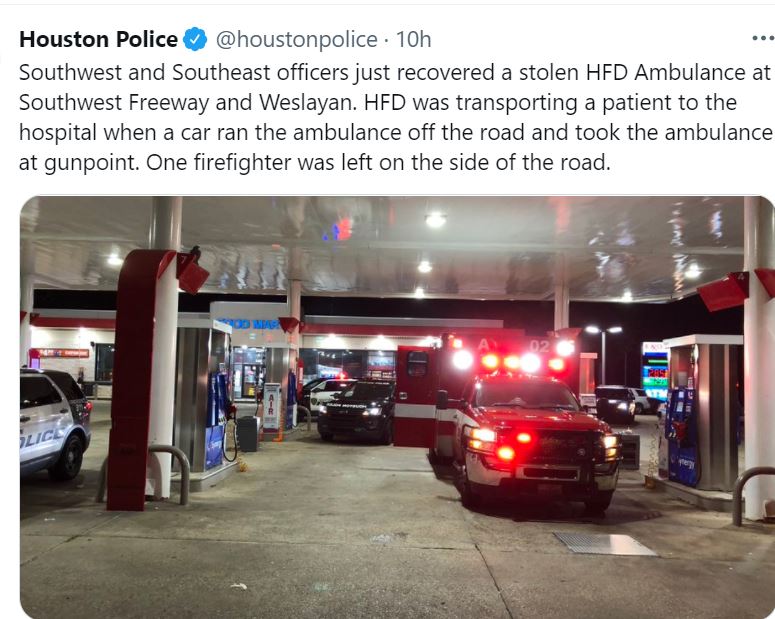The height and width of the screenshot is (619, 775).
Task: Open the 10h tweet timestamp
Action: (414, 39)
